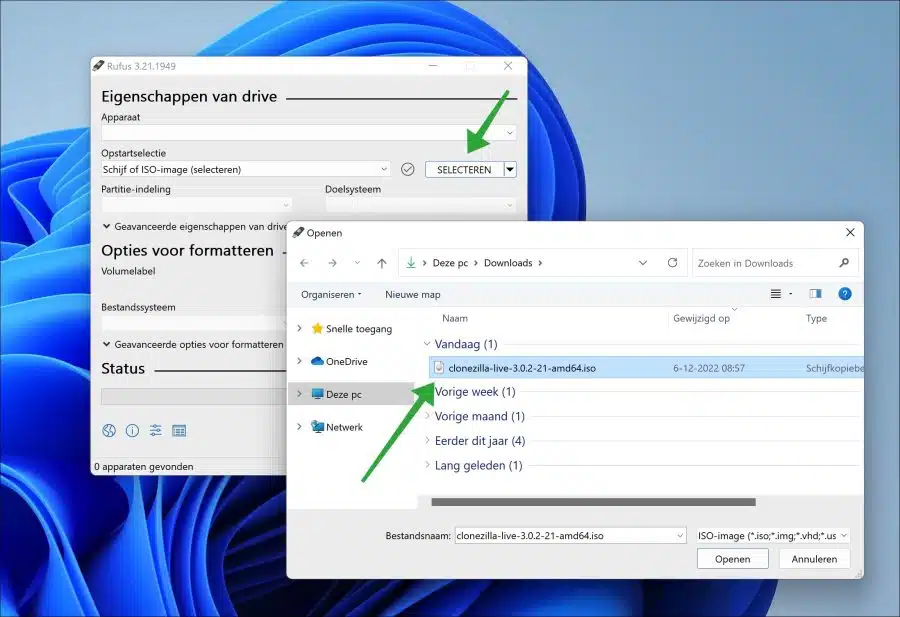Screen dimensions: 900x617
Task: Expand the OneDrive tree node
Action: (x=300, y=361)
